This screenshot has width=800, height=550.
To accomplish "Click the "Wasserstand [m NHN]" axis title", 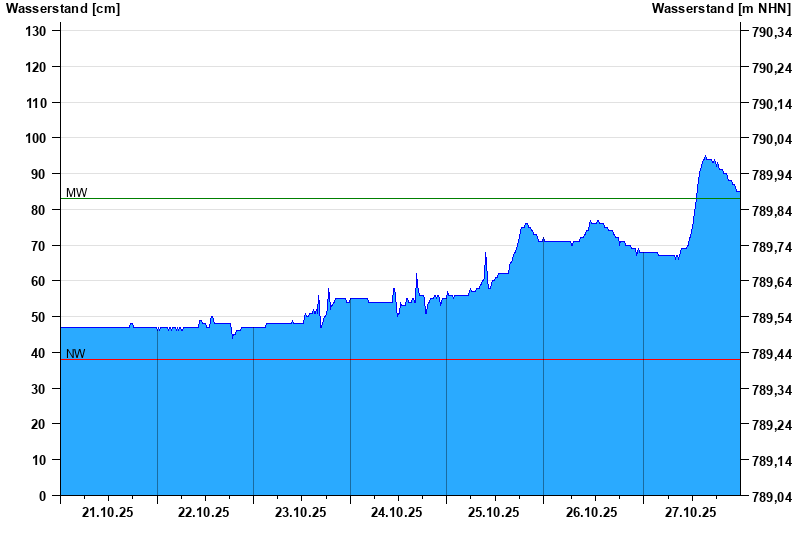I will pyautogui.click(x=721, y=9).
